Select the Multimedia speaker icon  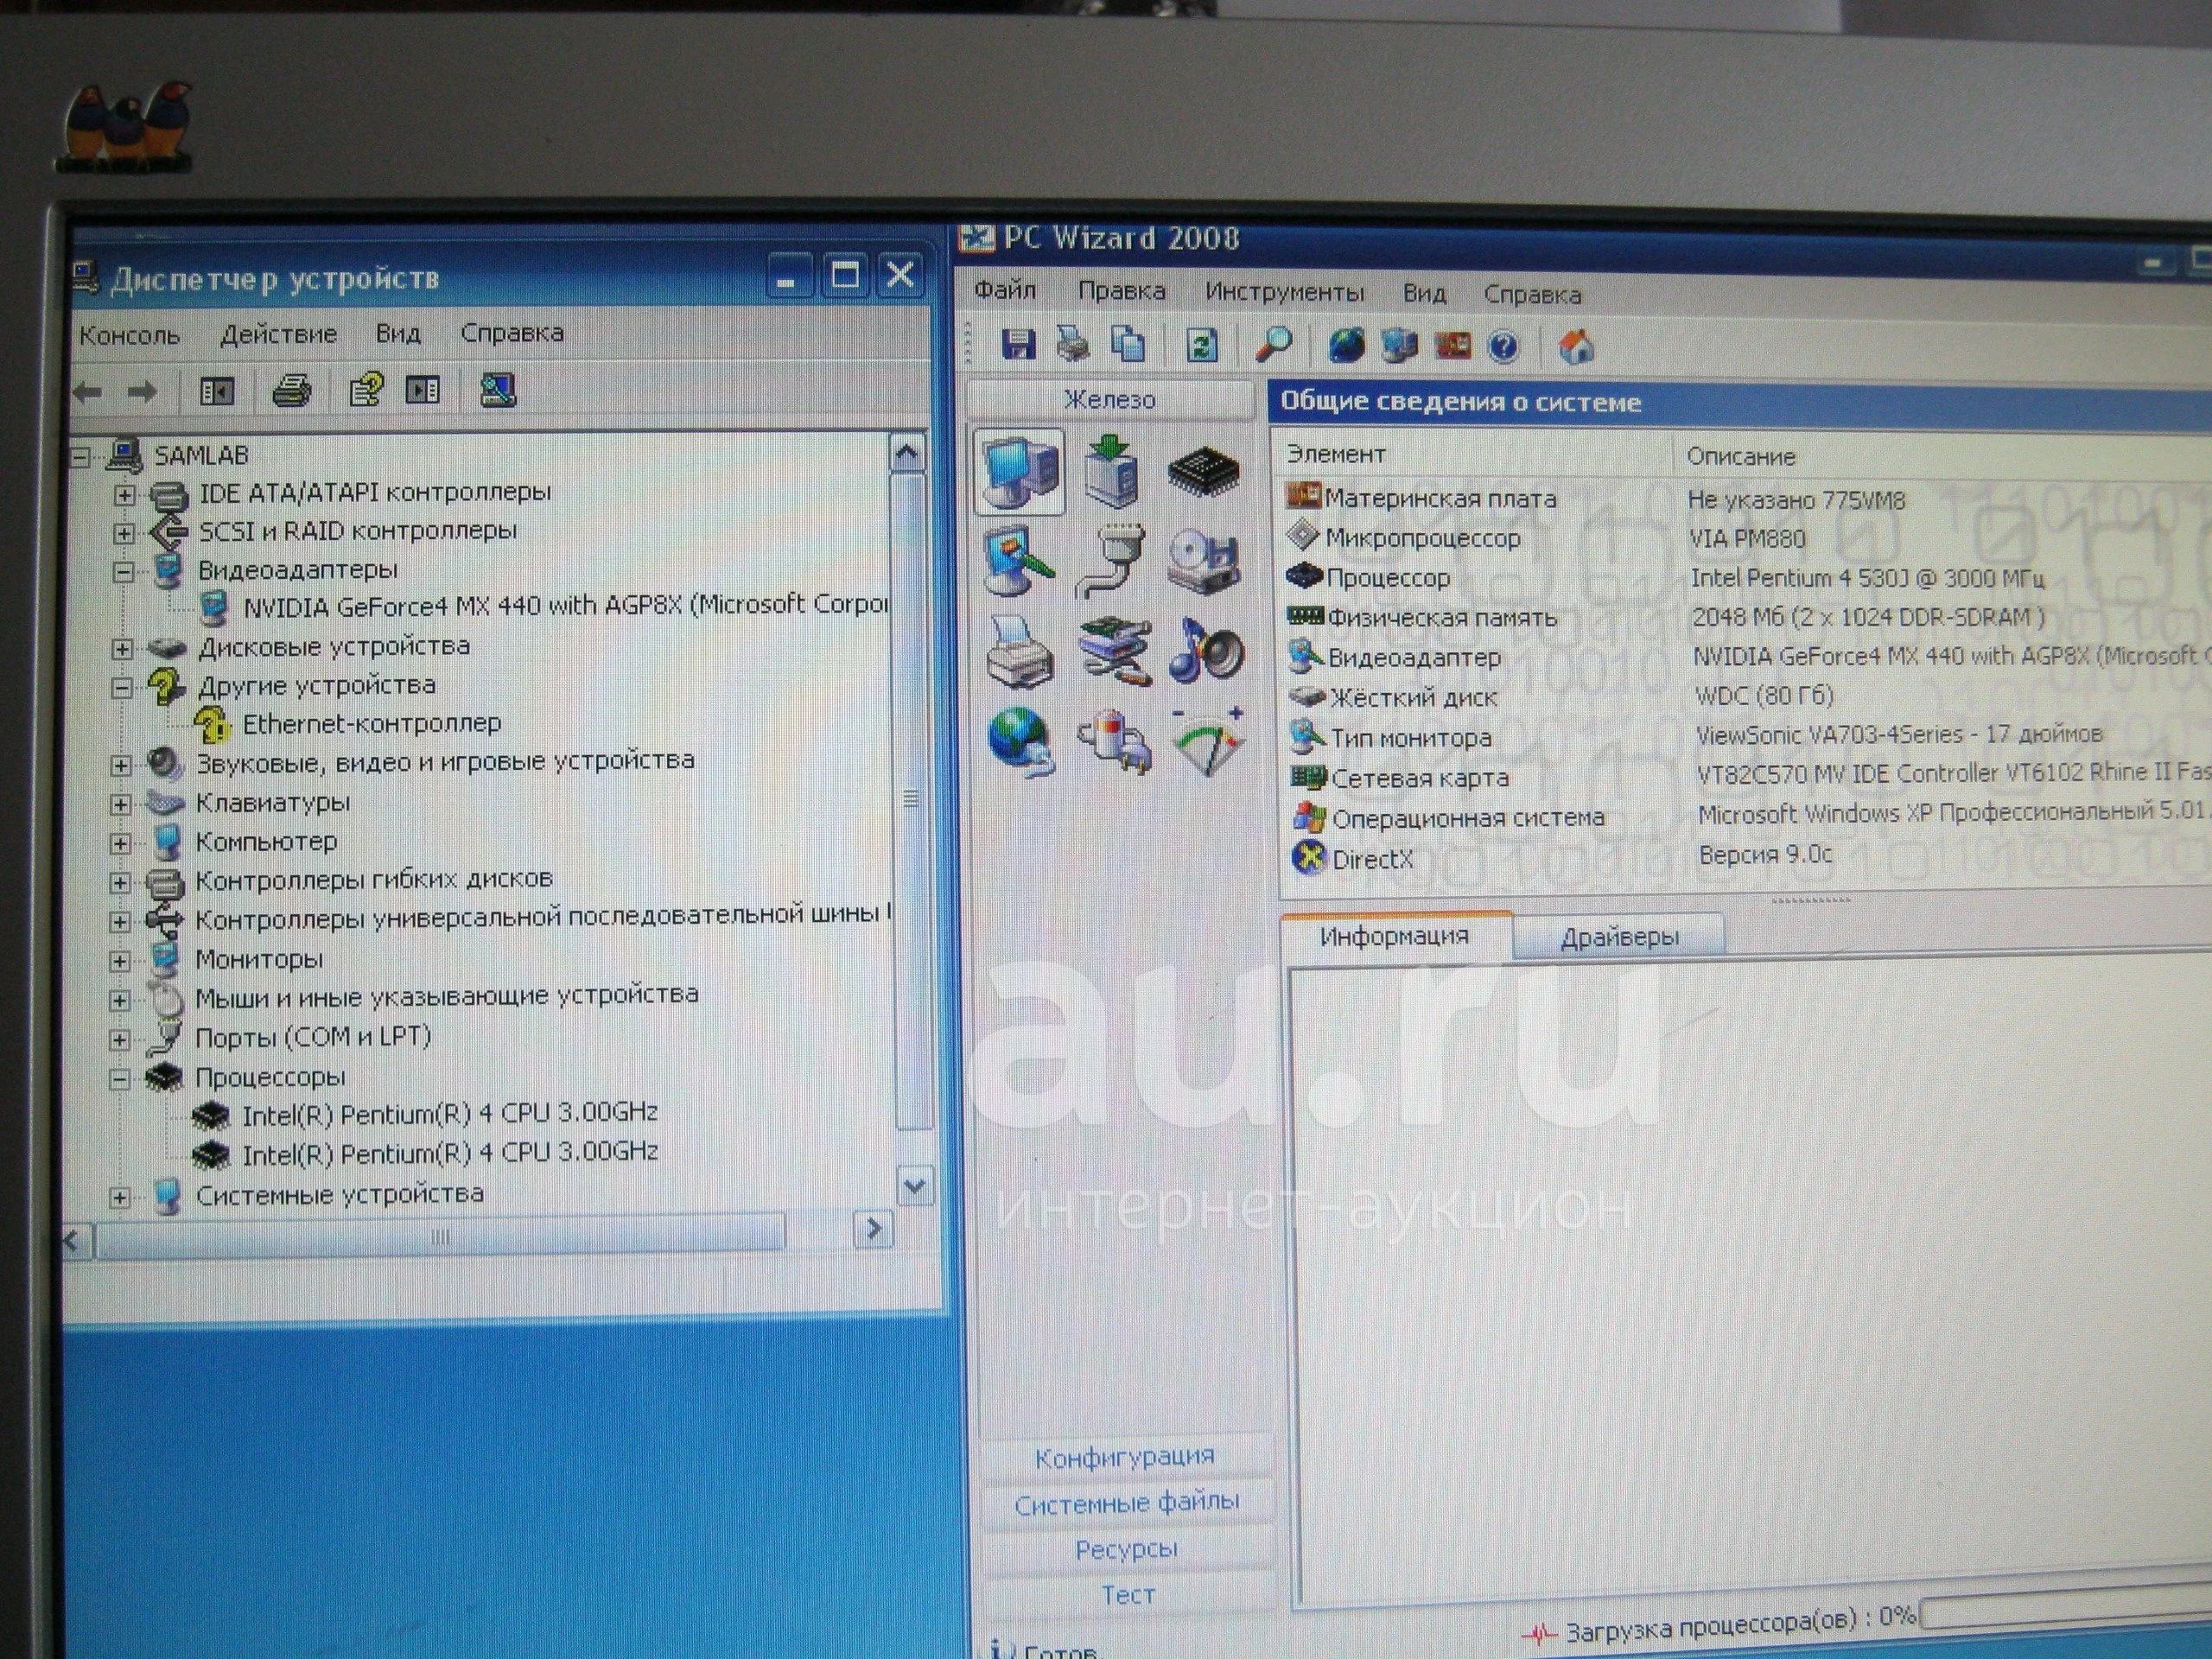1206,652
